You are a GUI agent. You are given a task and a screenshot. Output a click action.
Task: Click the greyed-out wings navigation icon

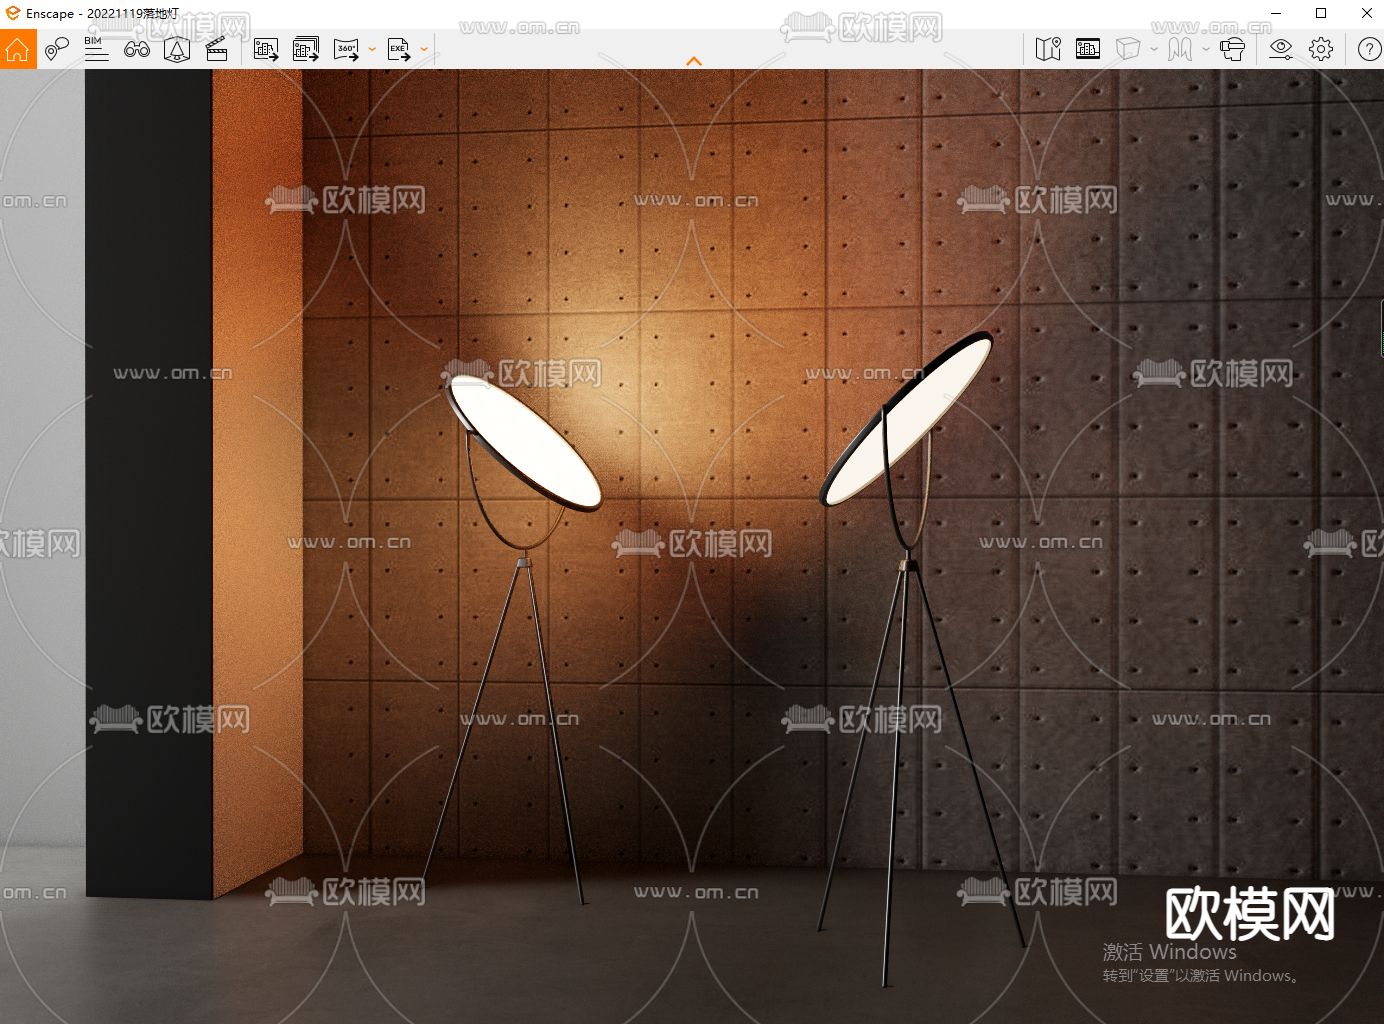1180,49
